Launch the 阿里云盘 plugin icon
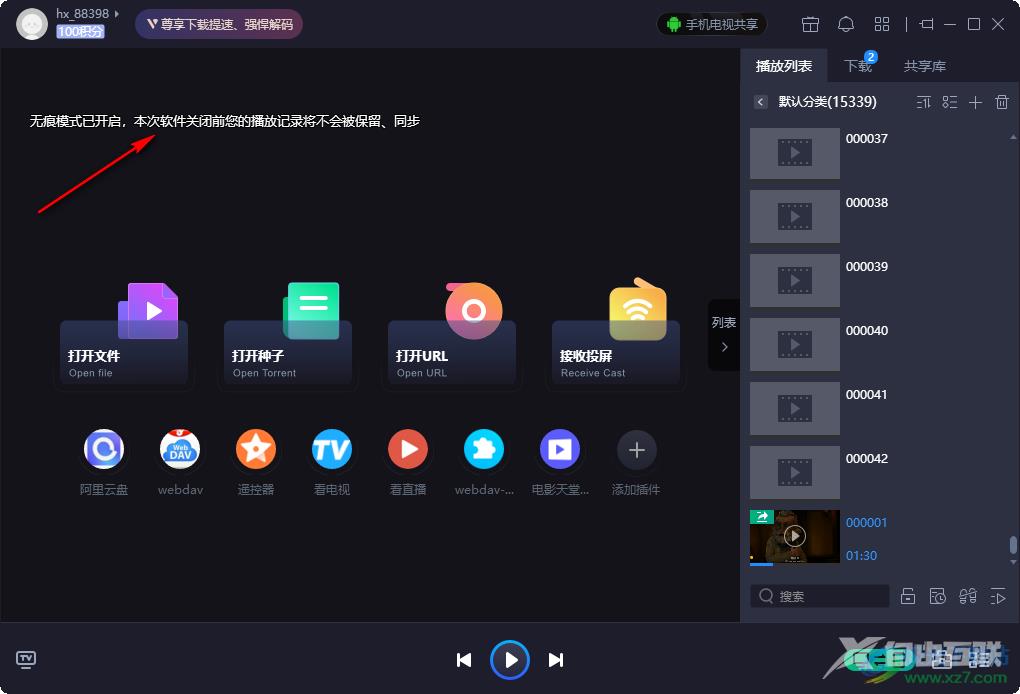 [x=104, y=449]
